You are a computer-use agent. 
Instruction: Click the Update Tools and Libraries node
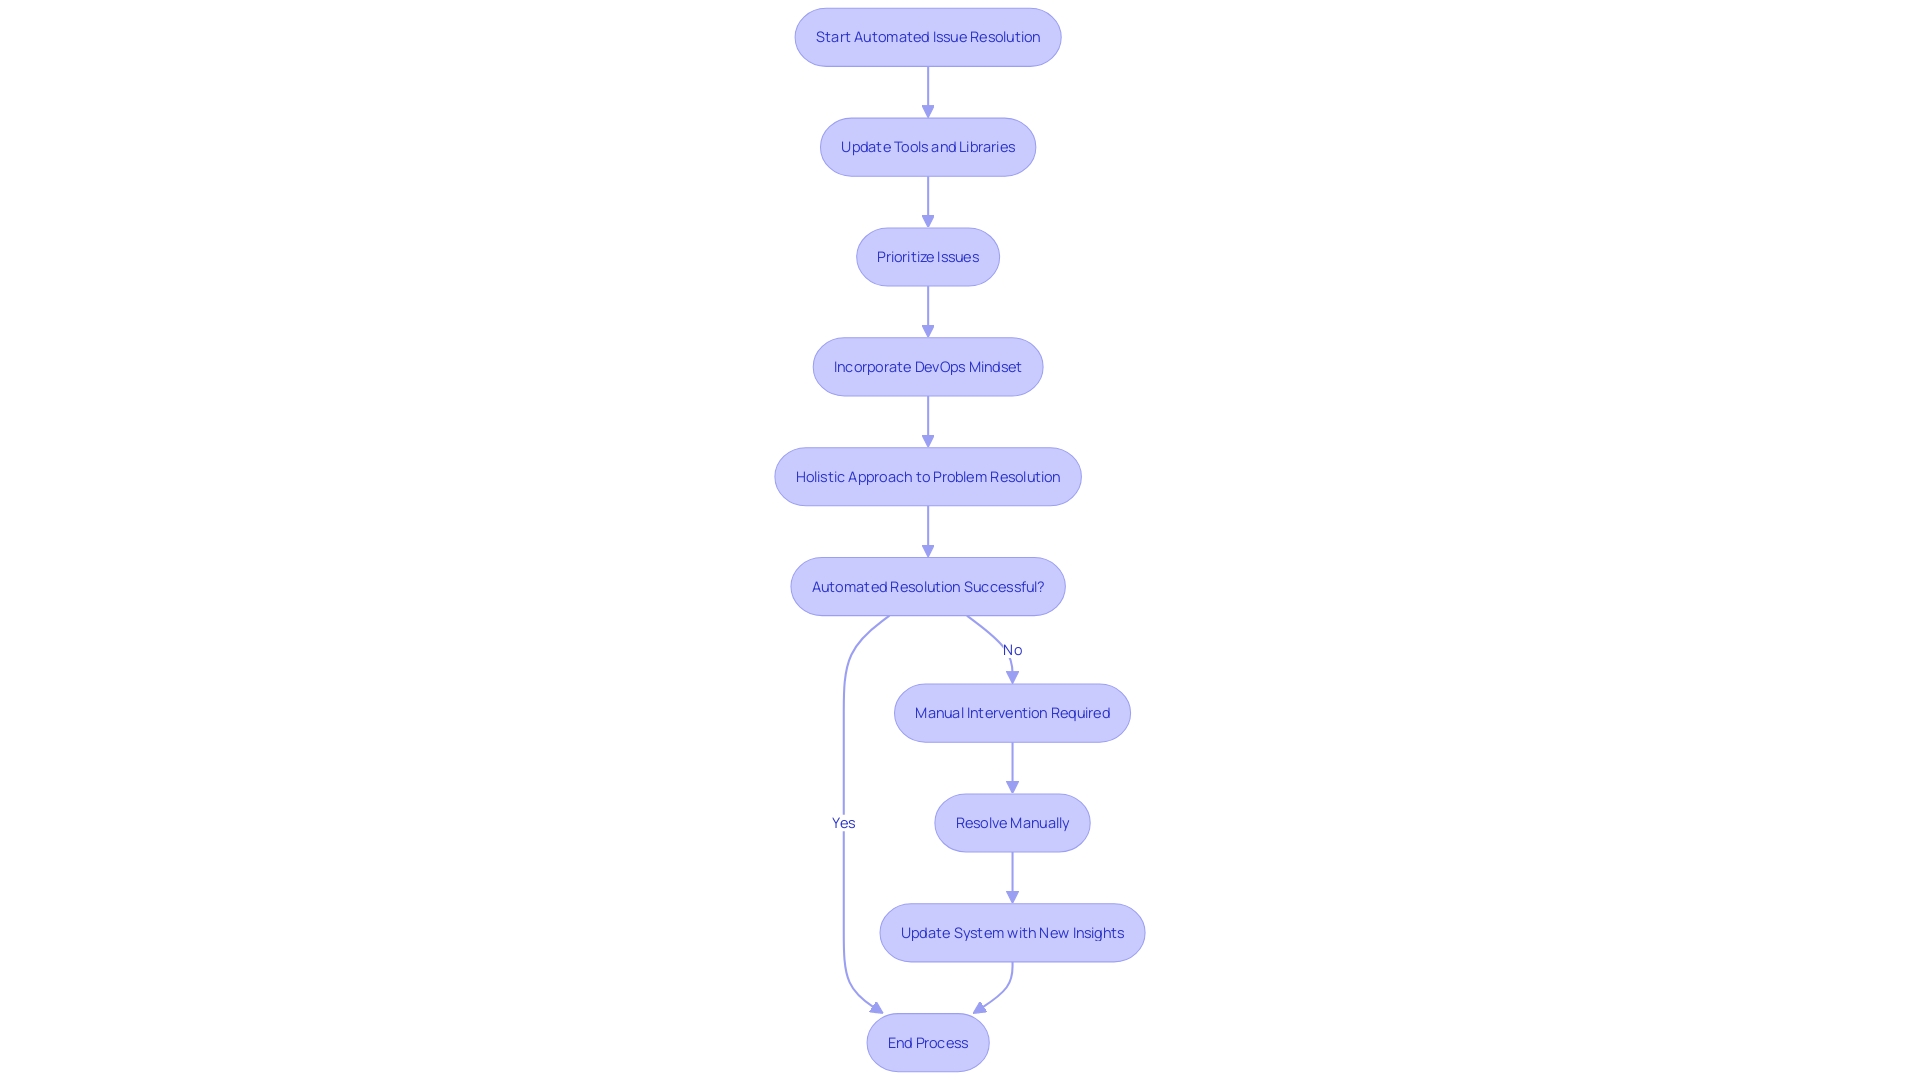[x=928, y=146]
